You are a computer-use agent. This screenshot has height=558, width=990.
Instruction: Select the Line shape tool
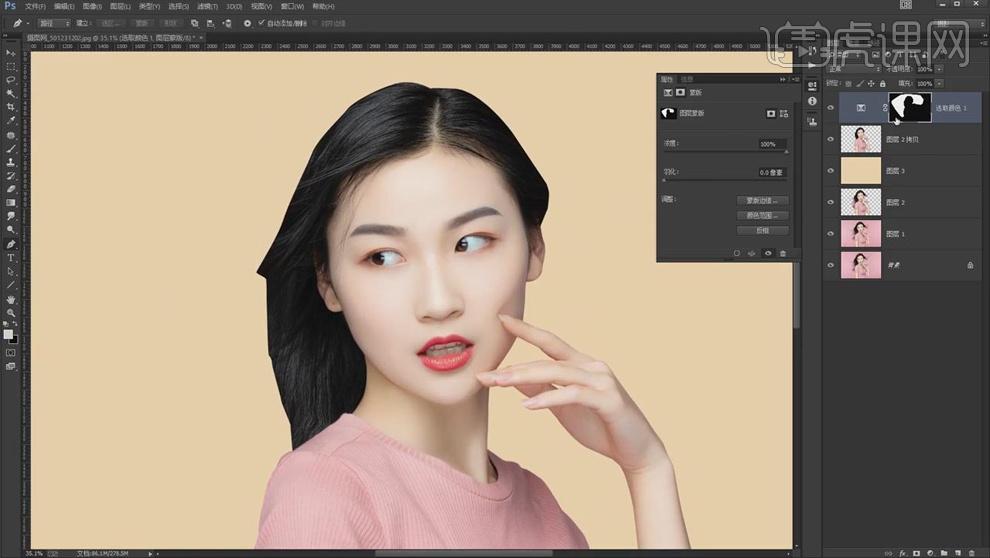[11, 285]
